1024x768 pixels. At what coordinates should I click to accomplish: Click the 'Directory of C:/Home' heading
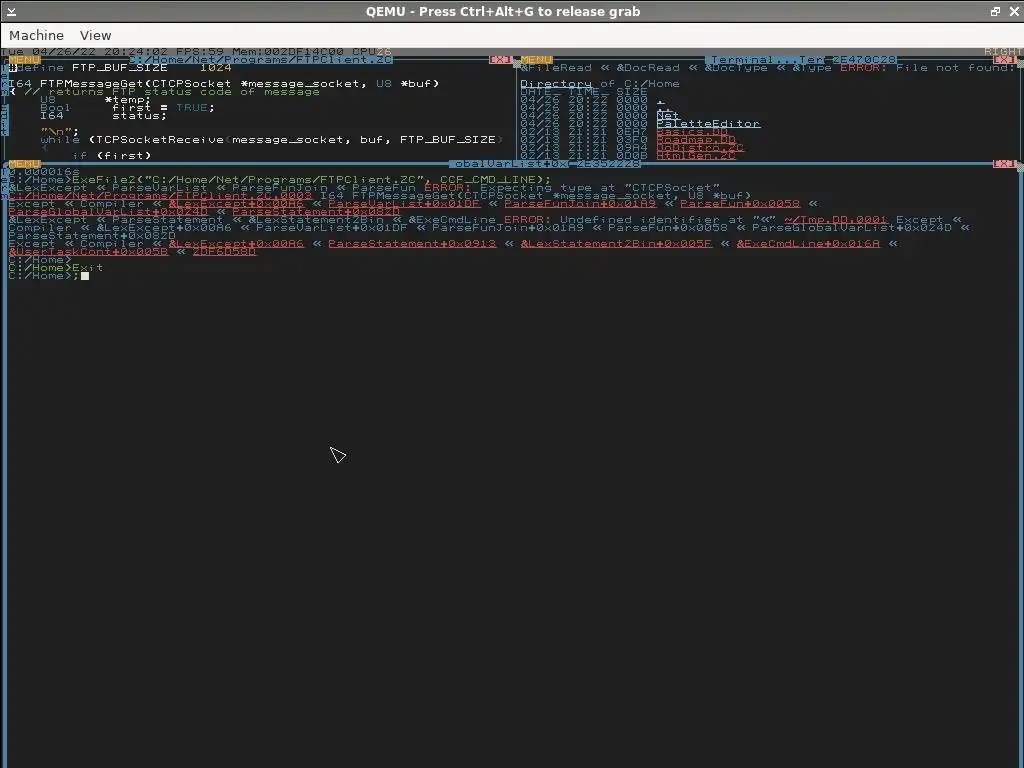600,84
